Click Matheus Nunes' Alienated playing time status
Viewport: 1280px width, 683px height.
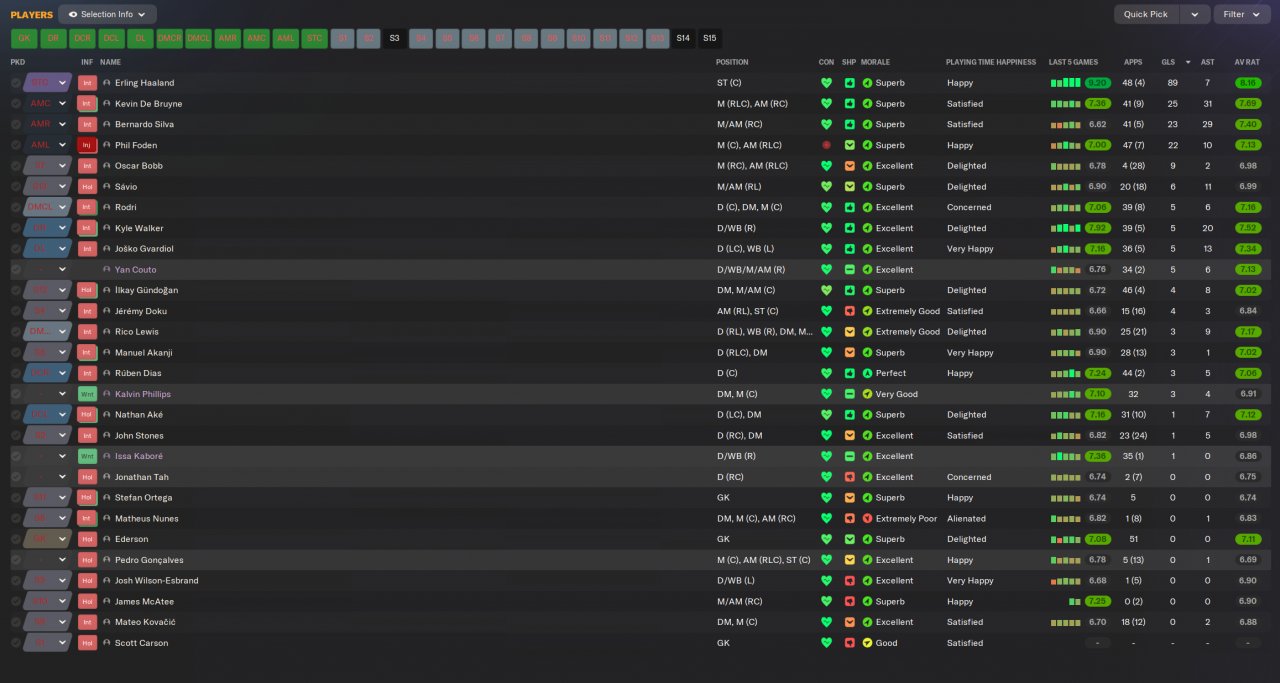coord(966,518)
